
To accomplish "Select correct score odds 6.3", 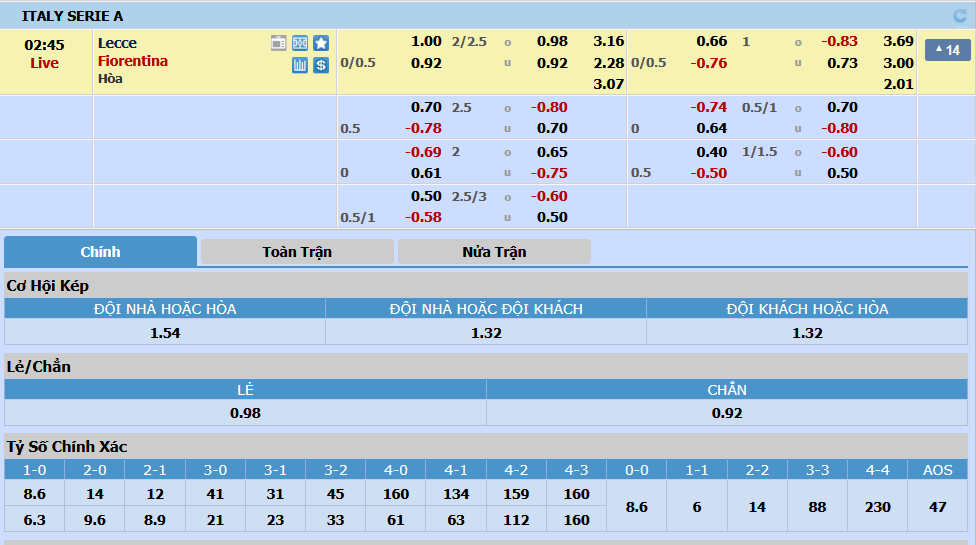I will (x=34, y=519).
